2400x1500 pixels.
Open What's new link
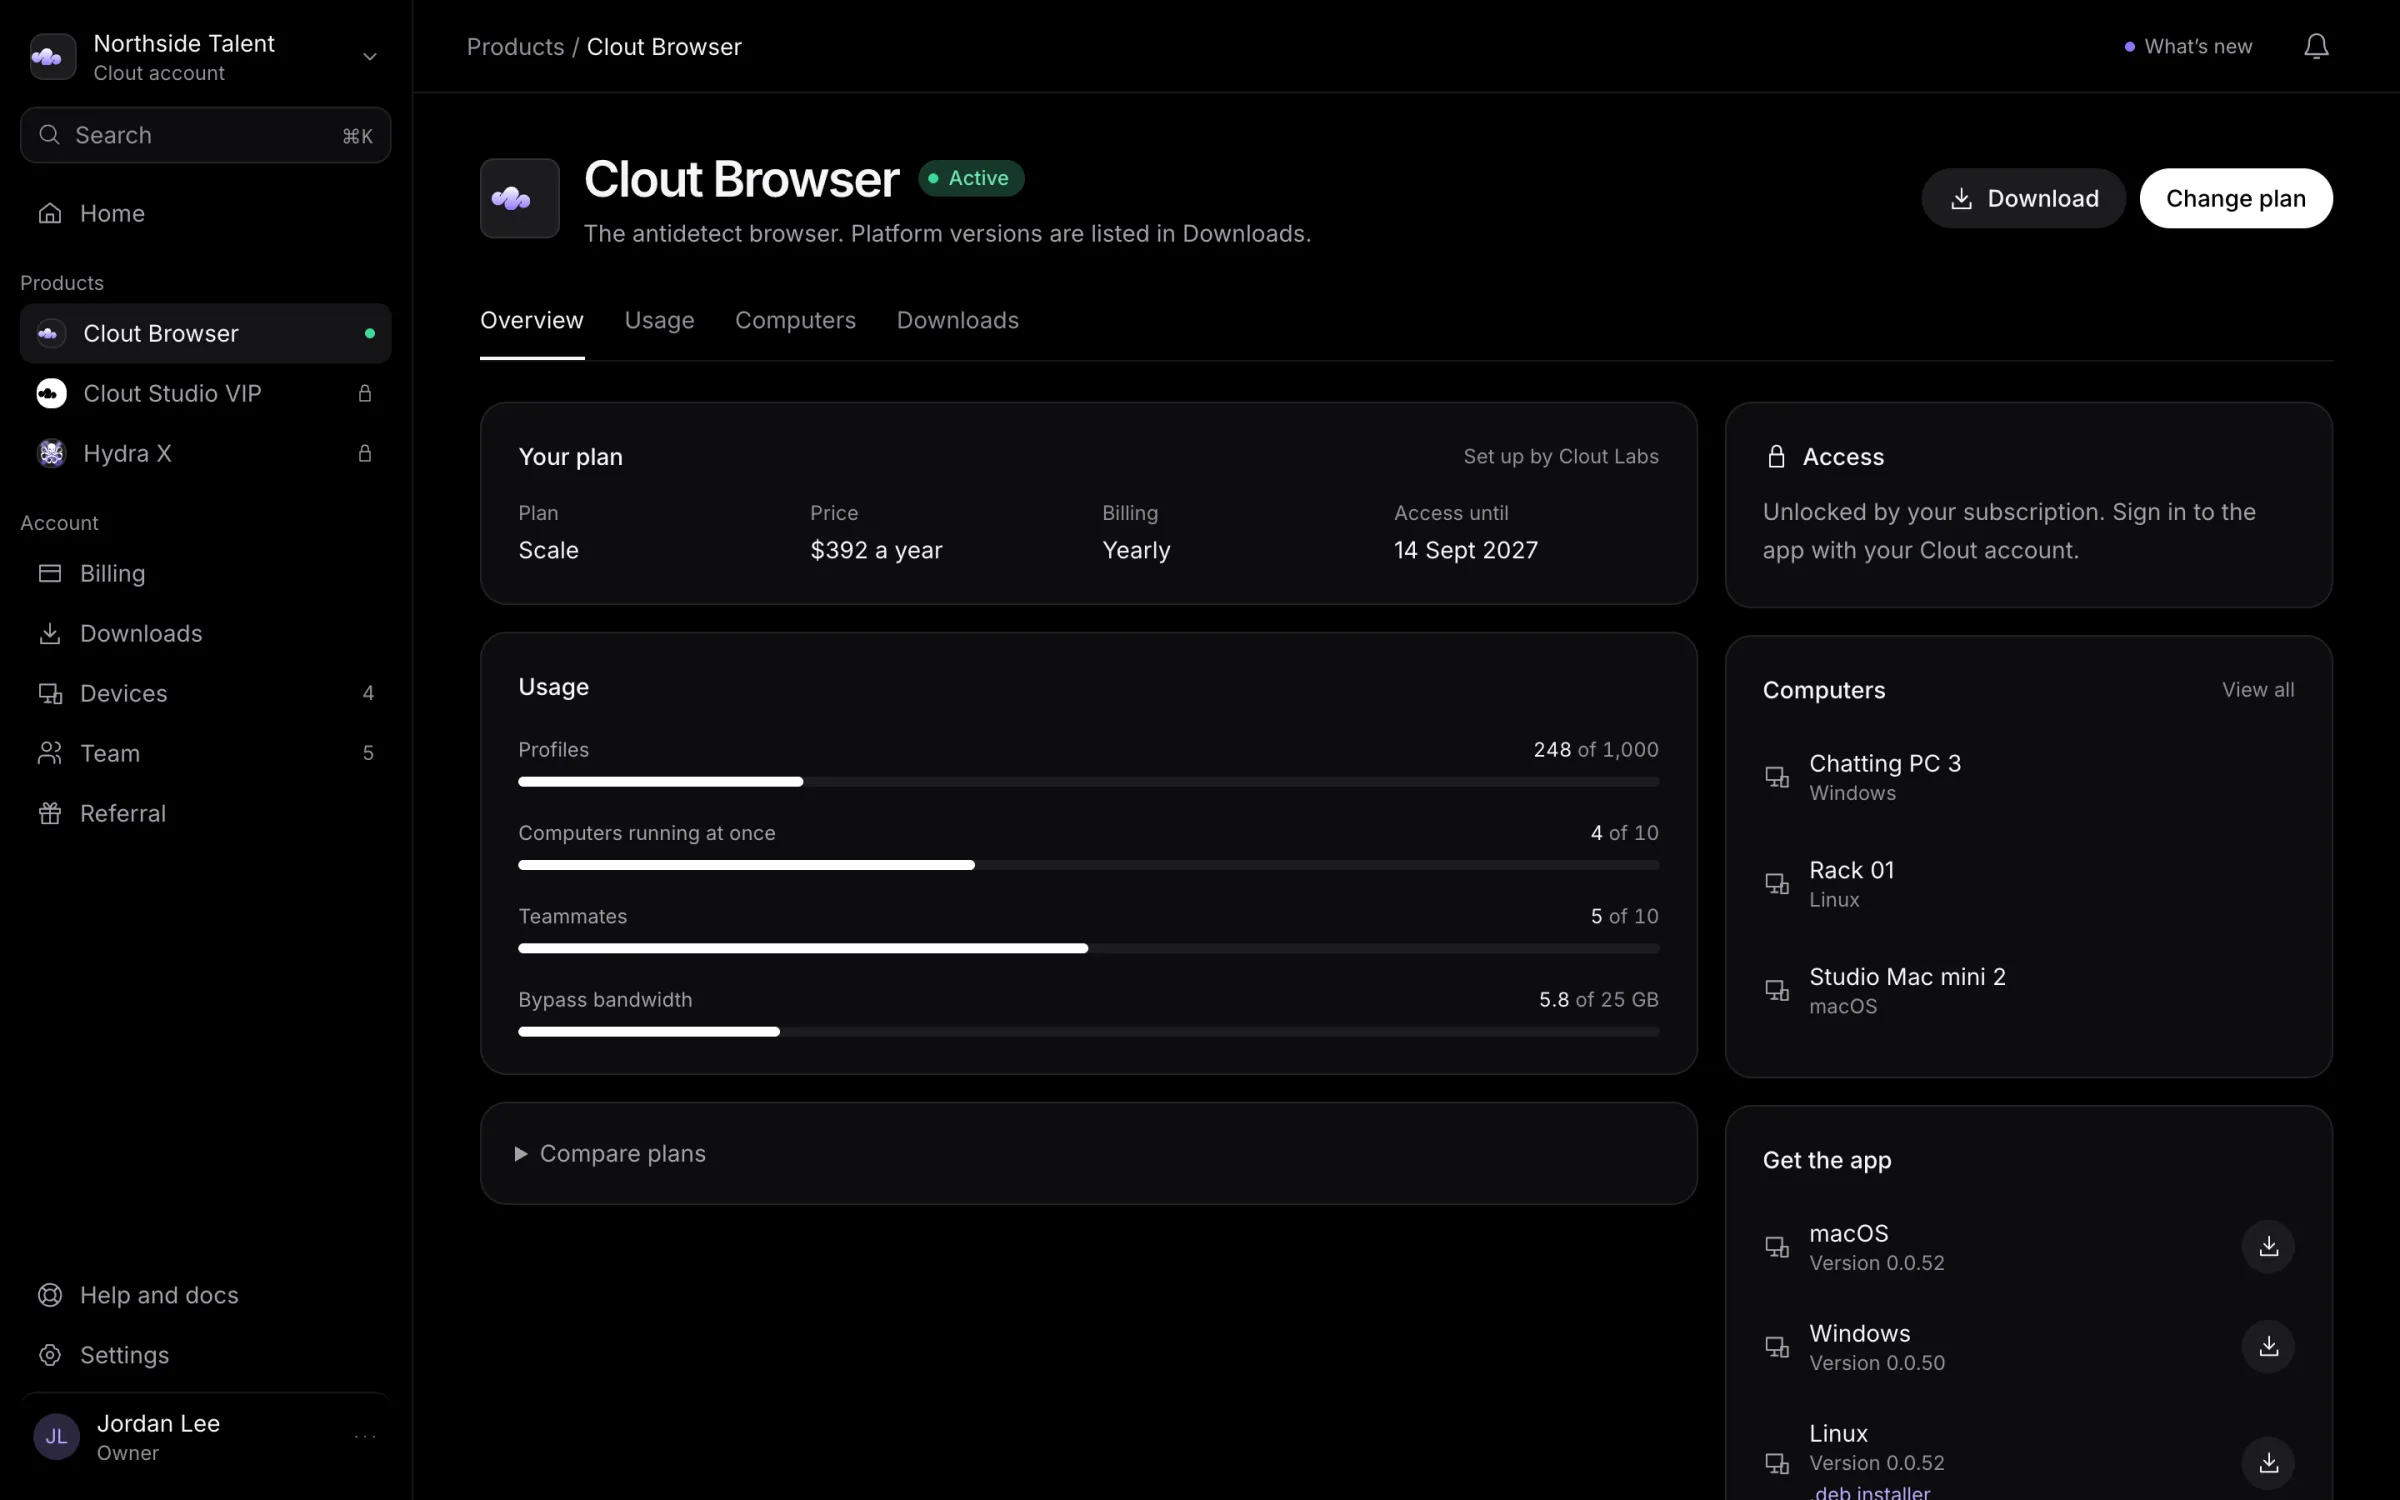2188,46
